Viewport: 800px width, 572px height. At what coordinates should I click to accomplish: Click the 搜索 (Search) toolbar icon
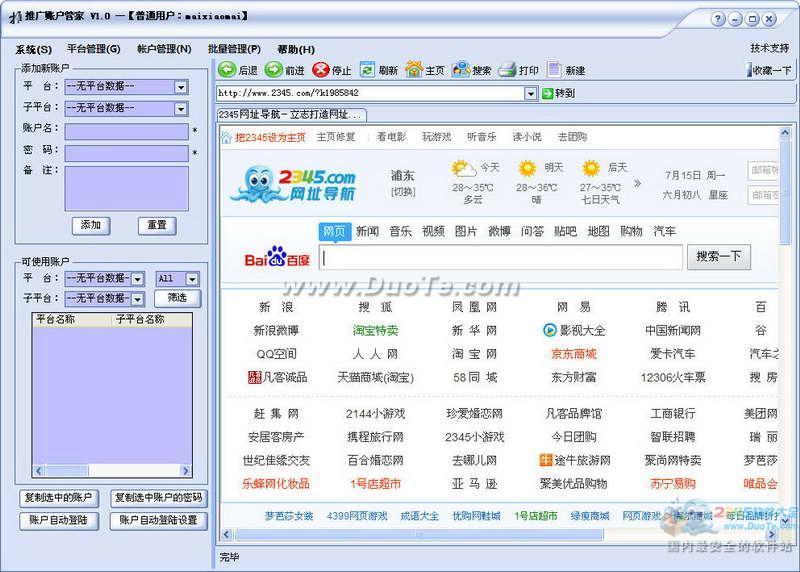point(461,70)
